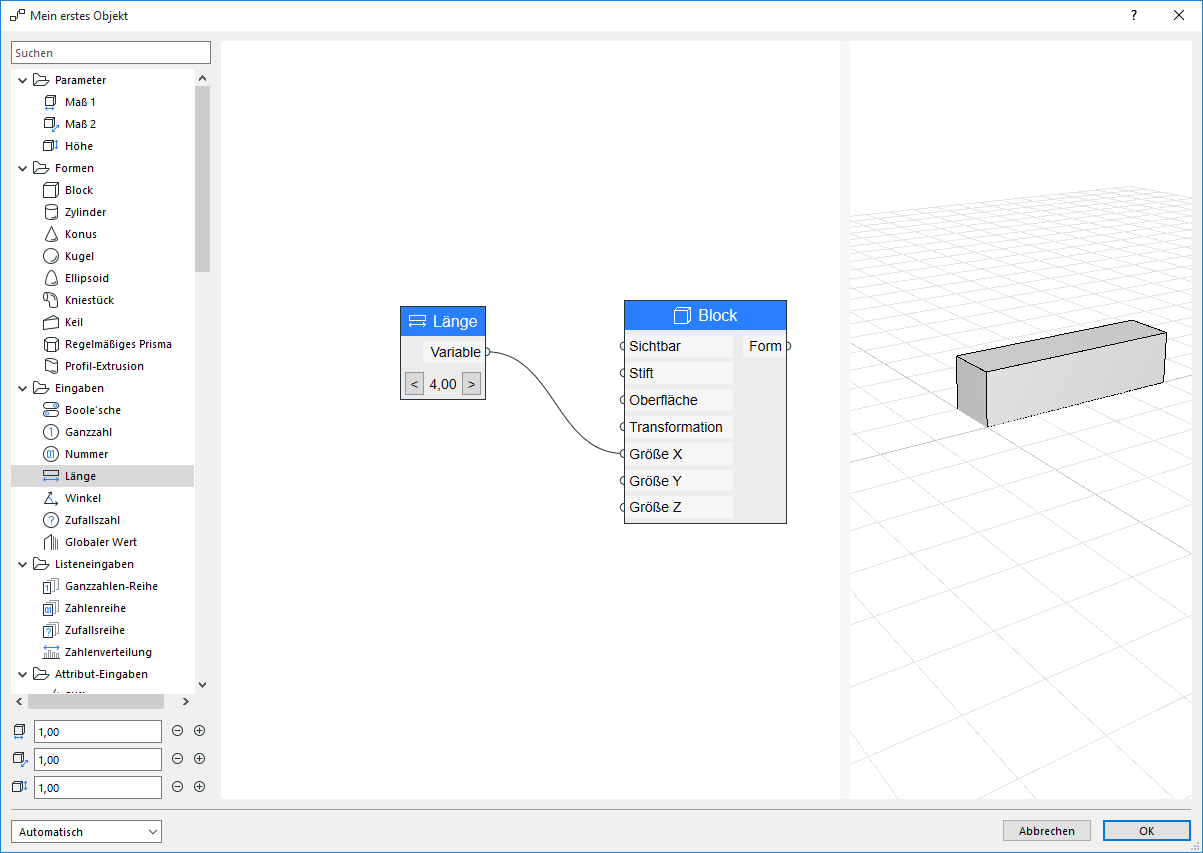Click the Variable output on Länge node
Viewport: 1203px width, 853px height.
pyautogui.click(x=487, y=352)
